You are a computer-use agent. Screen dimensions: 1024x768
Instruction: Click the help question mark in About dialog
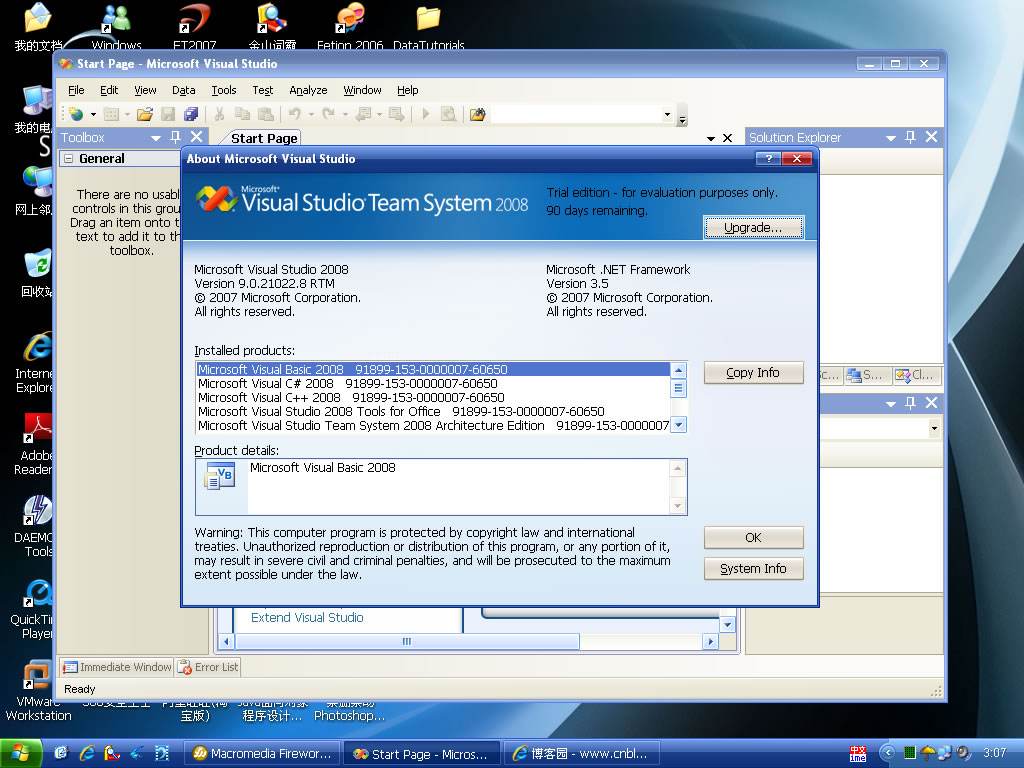click(768, 159)
